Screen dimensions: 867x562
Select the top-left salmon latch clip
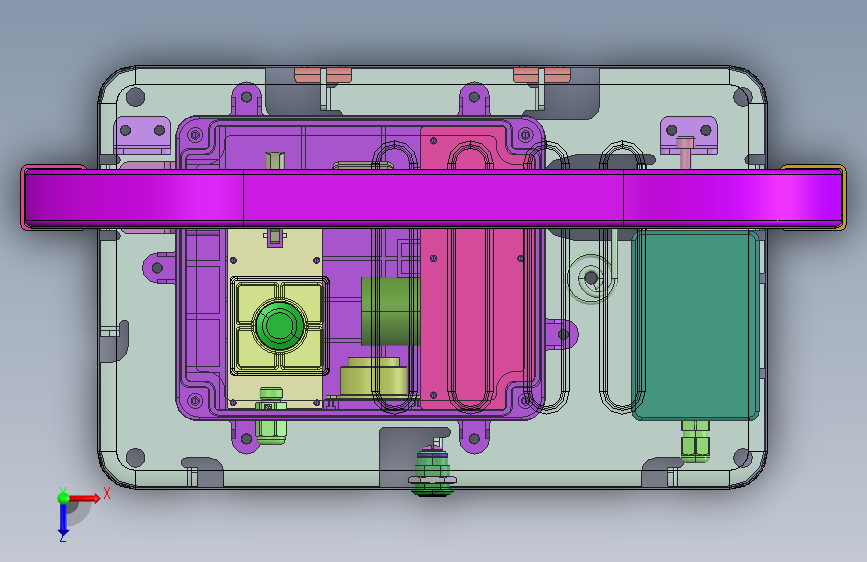323,75
